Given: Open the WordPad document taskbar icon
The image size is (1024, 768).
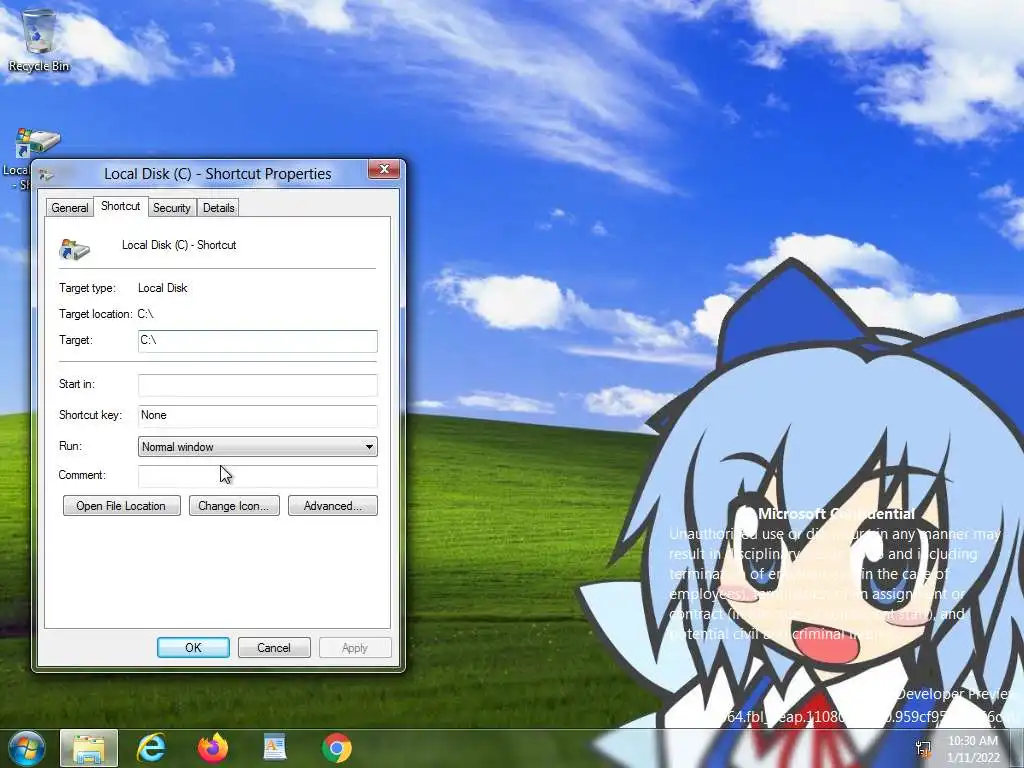Looking at the screenshot, I should pos(275,748).
